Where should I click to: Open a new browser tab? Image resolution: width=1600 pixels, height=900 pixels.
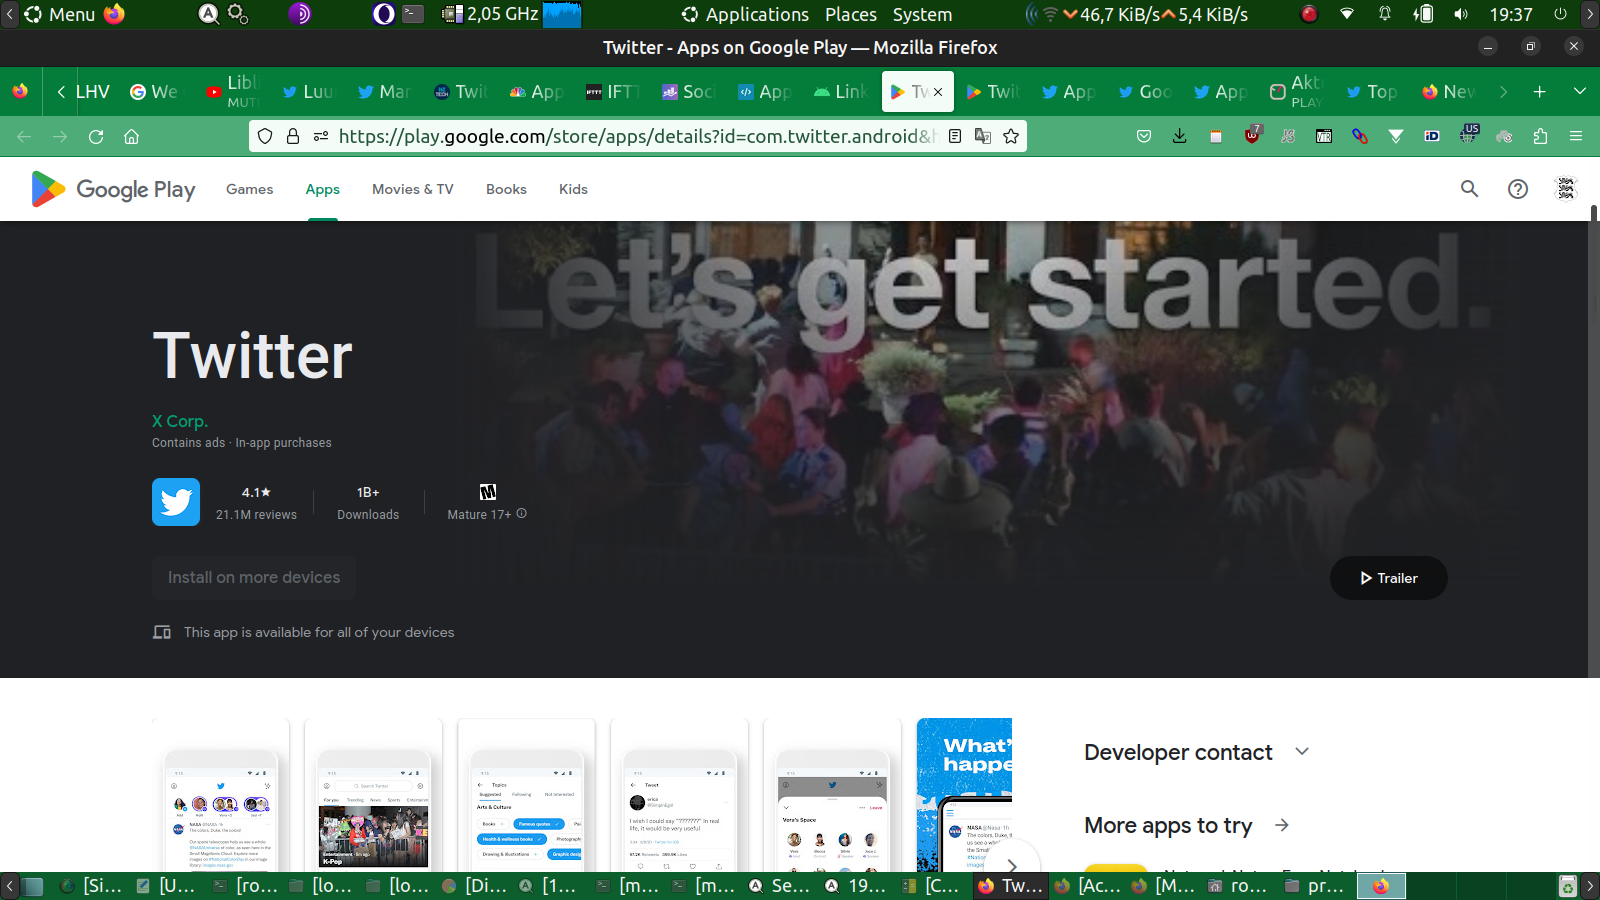coord(1540,92)
